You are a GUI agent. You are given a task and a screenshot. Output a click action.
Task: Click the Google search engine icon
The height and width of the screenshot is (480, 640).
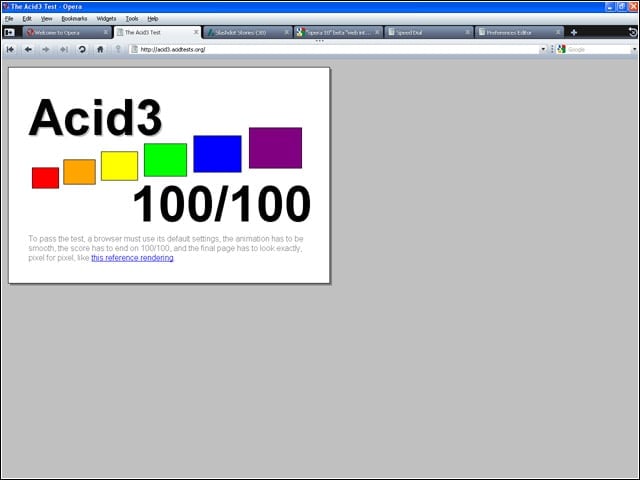pyautogui.click(x=562, y=49)
